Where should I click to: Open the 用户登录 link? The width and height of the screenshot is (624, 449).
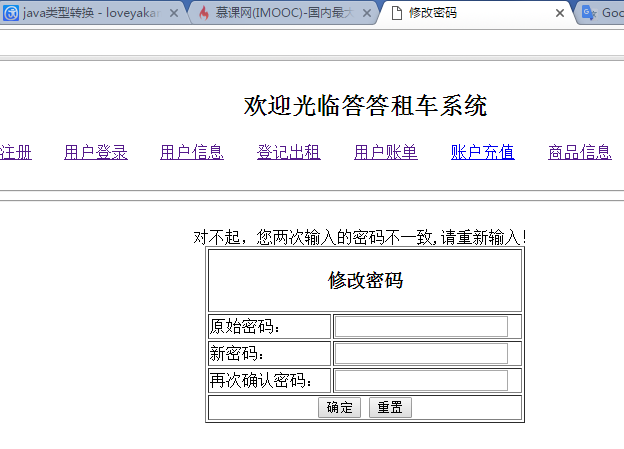96,152
